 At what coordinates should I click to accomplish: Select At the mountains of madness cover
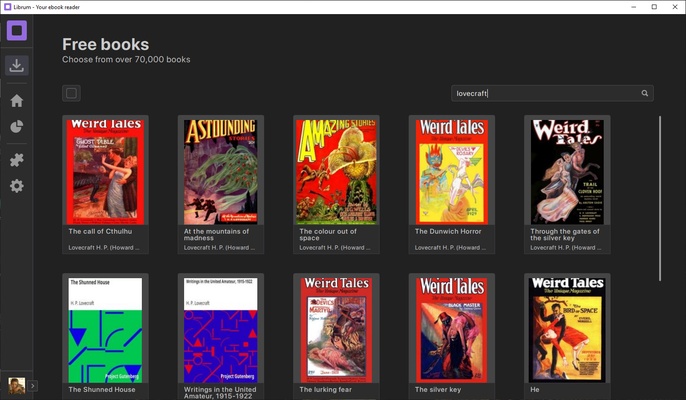(220, 172)
